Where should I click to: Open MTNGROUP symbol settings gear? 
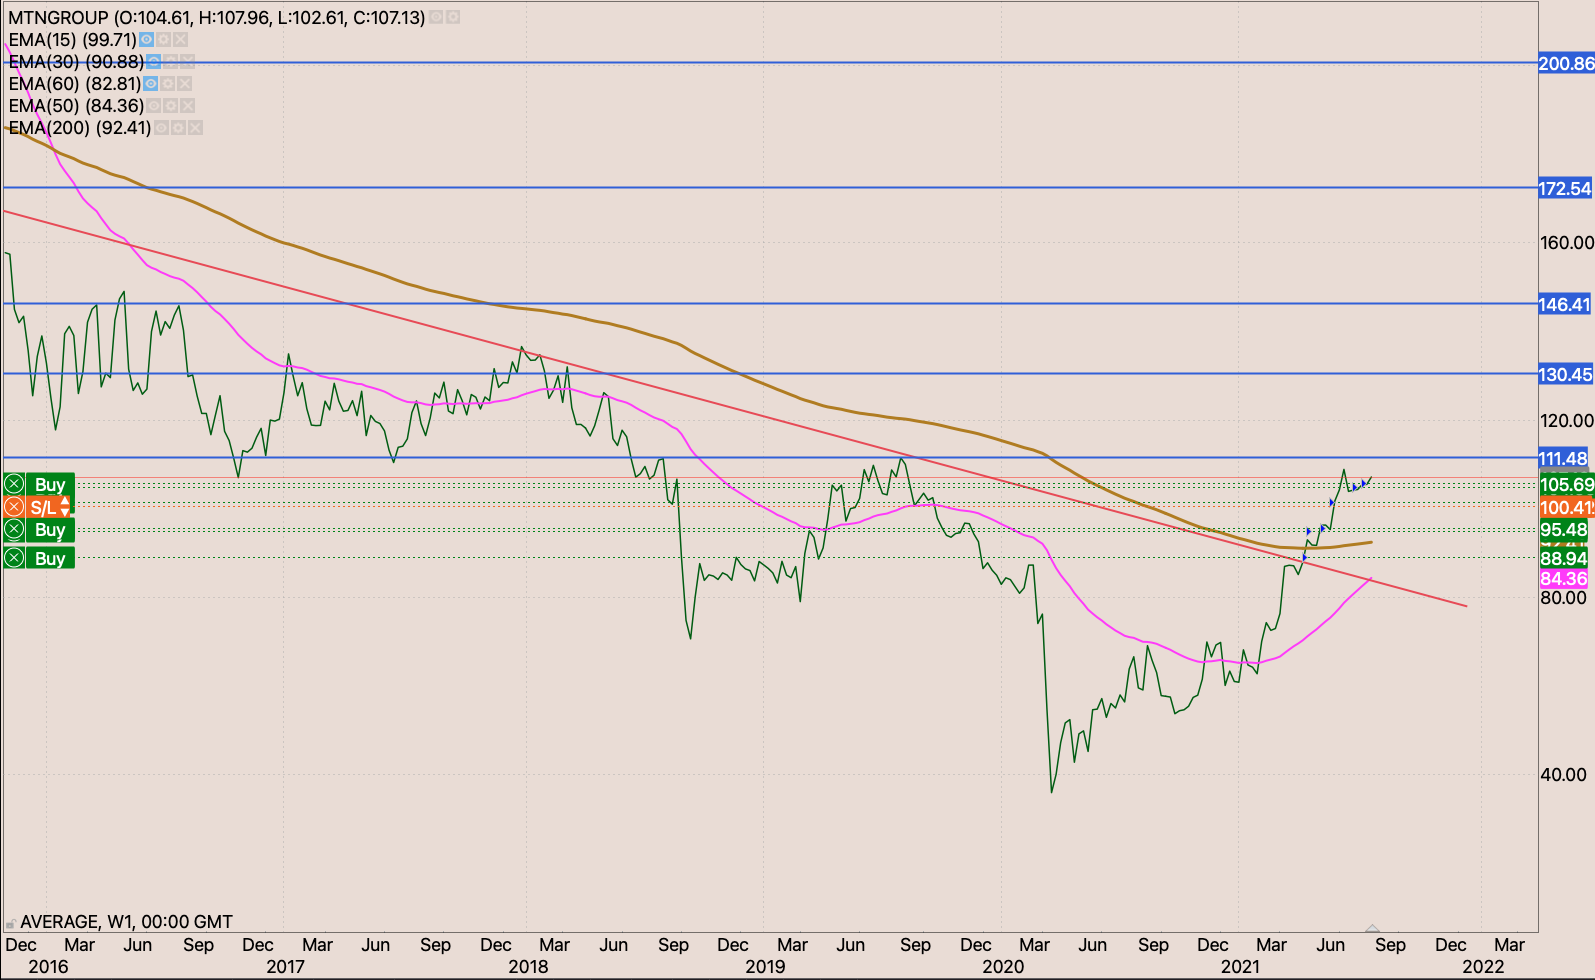(453, 18)
